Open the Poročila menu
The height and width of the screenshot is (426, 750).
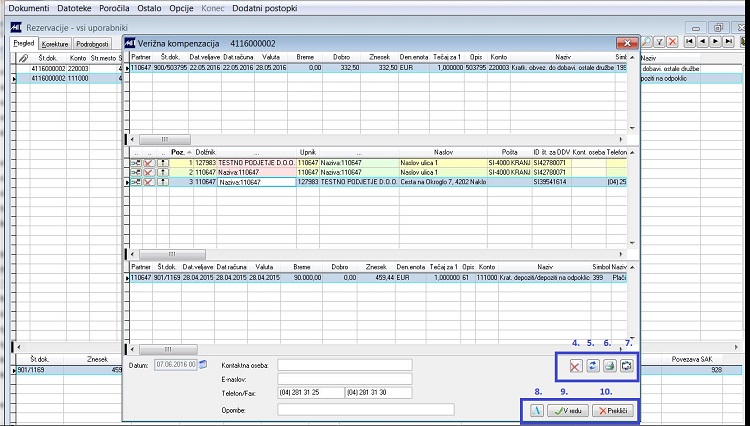(114, 8)
